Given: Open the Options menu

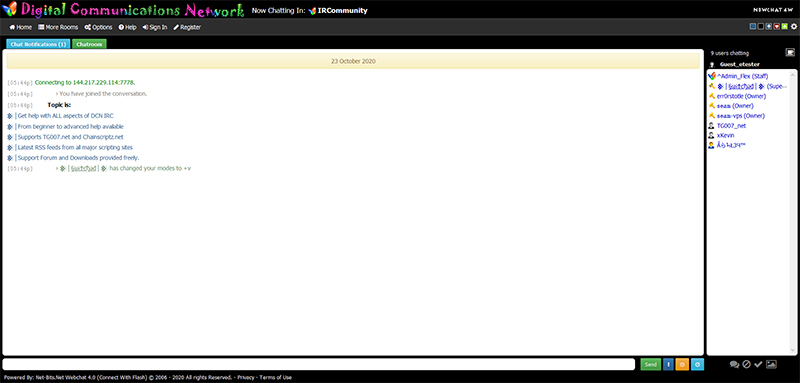Looking at the screenshot, I should click(x=98, y=27).
